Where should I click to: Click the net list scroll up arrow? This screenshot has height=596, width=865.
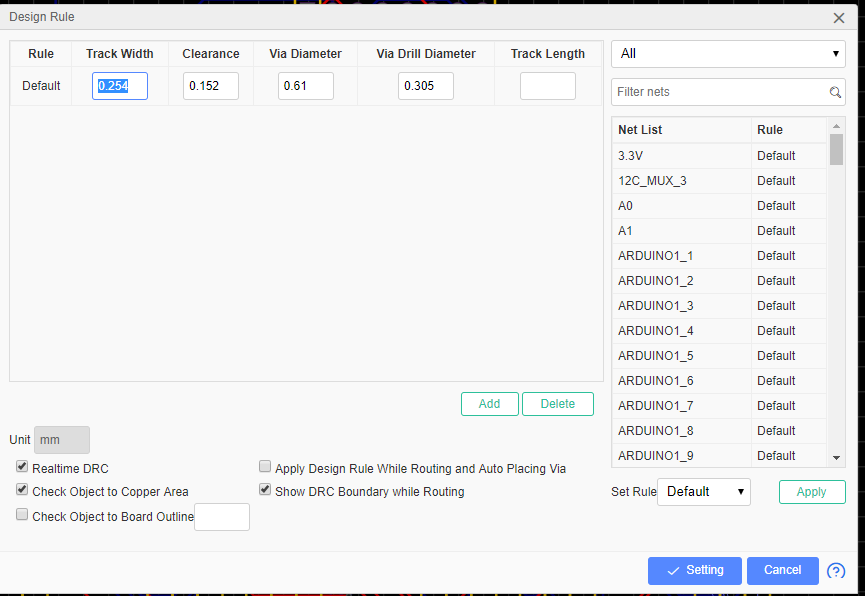coord(836,126)
